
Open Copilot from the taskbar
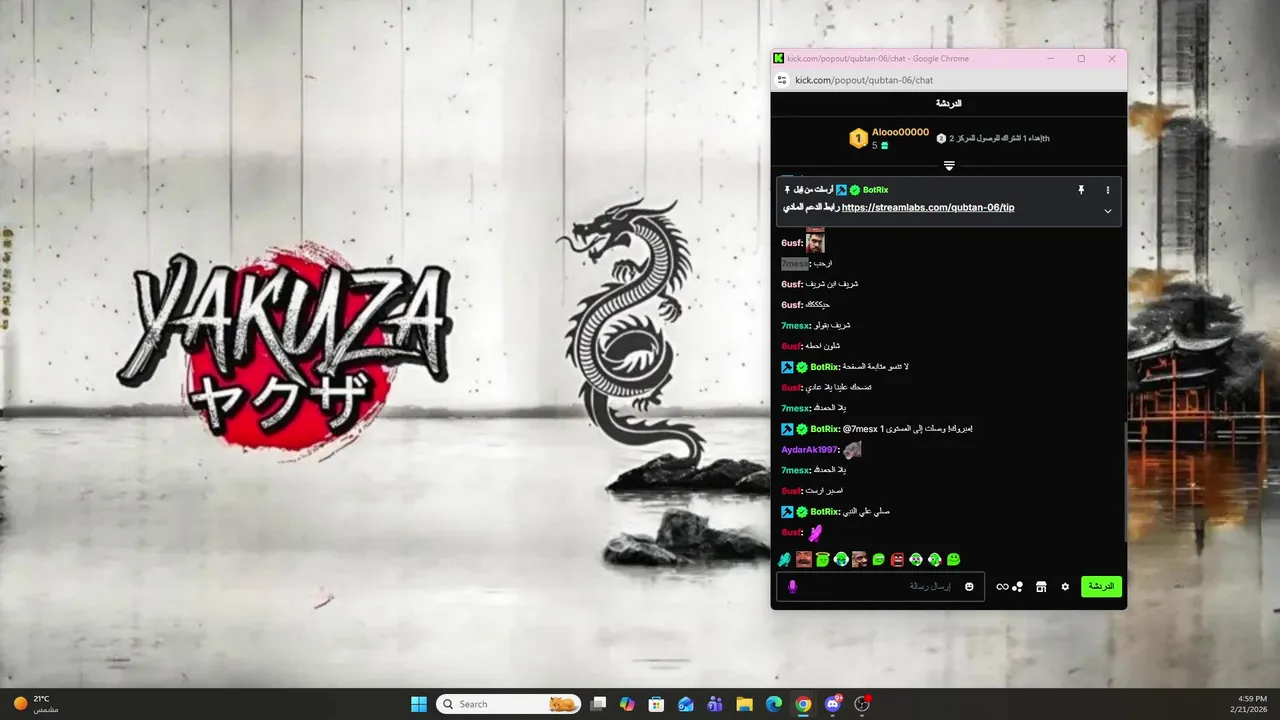pyautogui.click(x=627, y=704)
